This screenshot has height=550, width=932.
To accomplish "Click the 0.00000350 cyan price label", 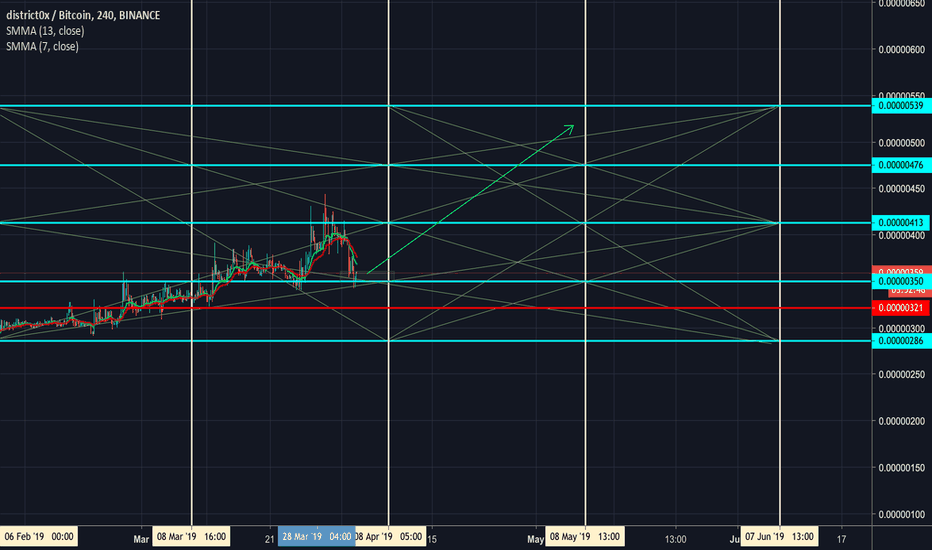I will click(x=901, y=281).
